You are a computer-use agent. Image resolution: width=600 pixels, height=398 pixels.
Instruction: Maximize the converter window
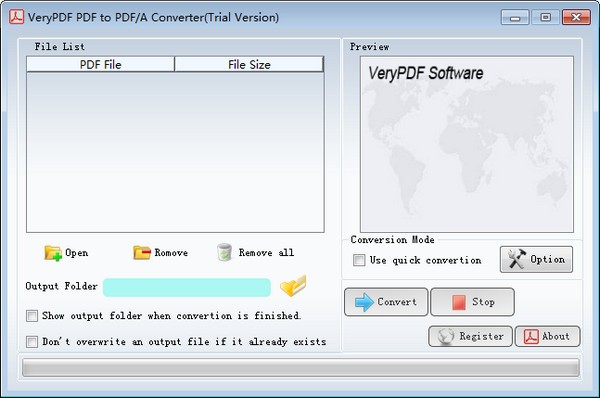click(546, 17)
